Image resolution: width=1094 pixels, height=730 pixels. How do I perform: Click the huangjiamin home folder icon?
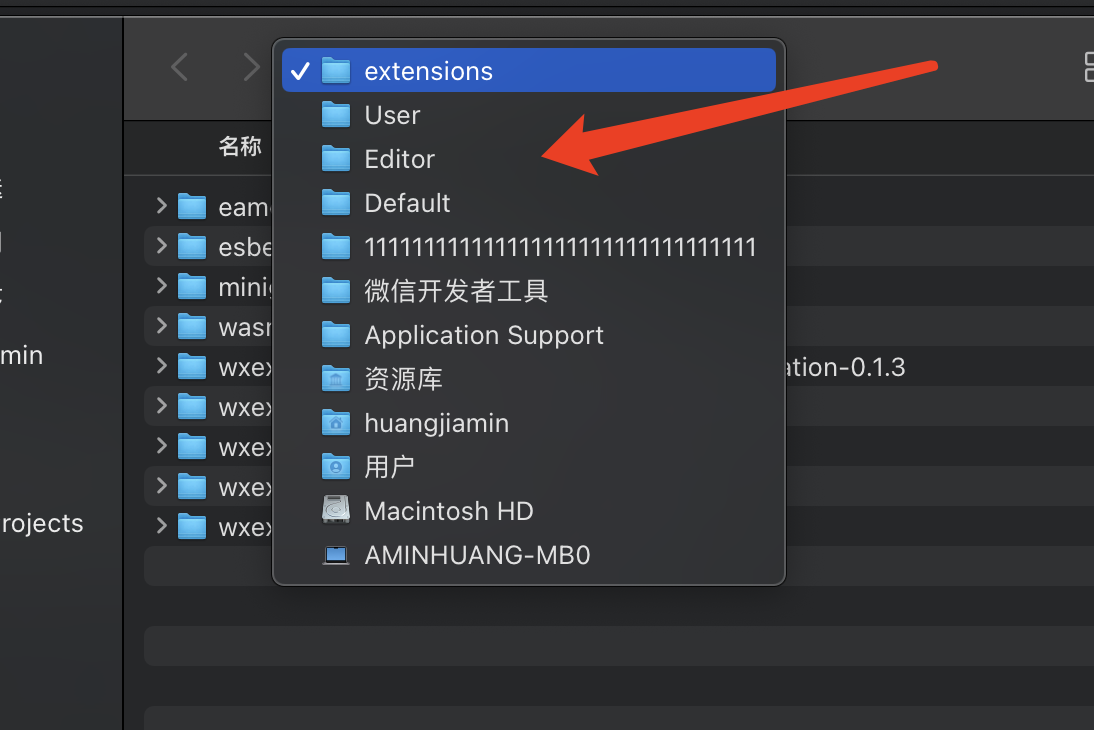[336, 423]
